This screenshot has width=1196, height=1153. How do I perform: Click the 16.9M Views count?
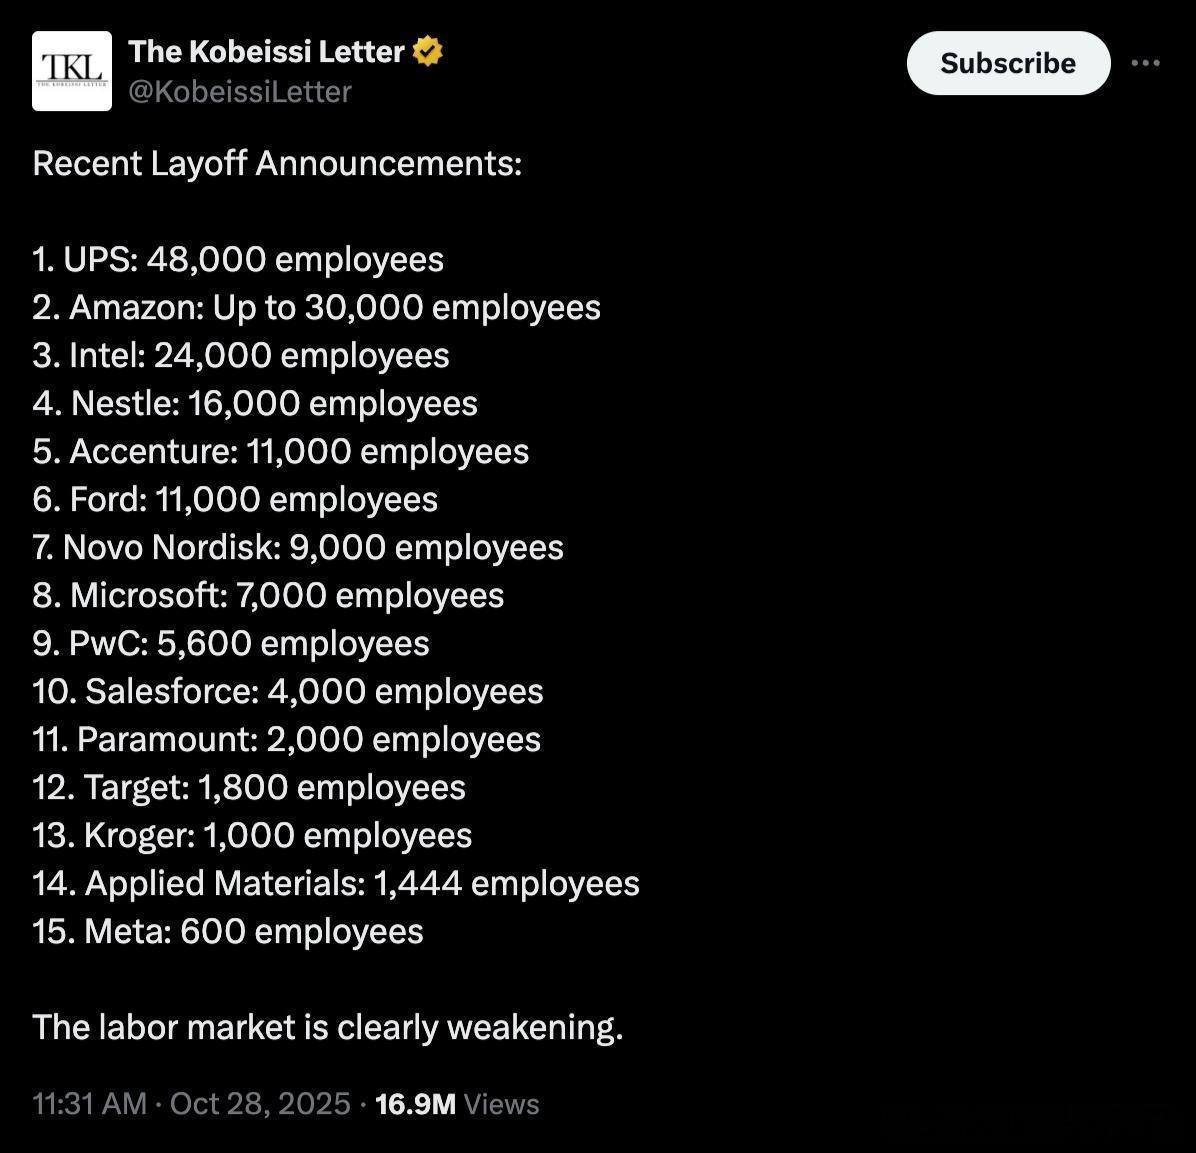457,1104
